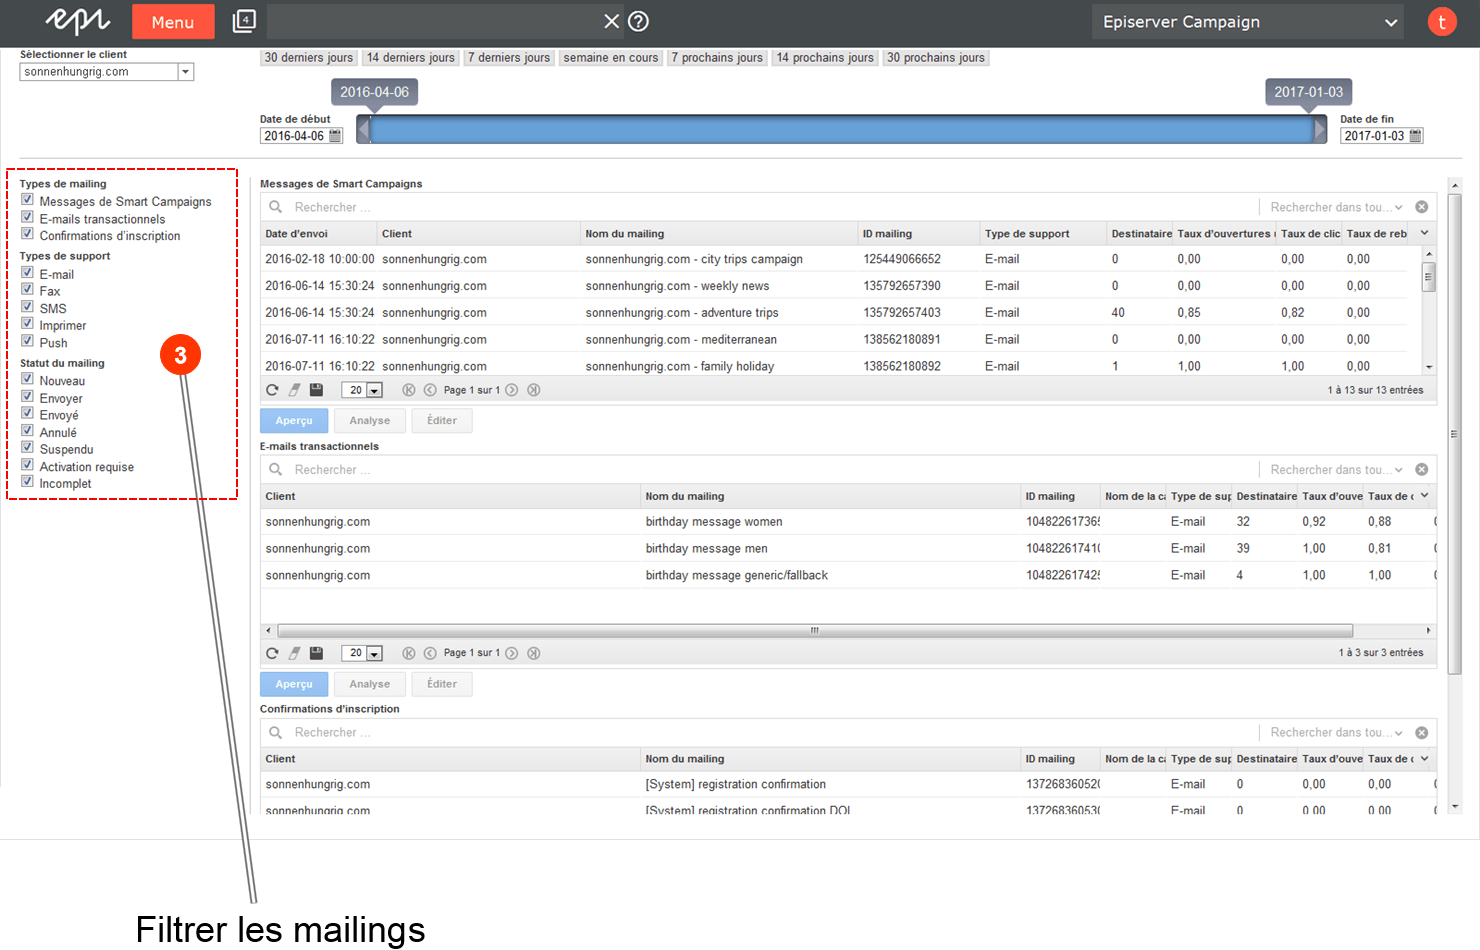Go to first page of Smart Campaigns table
The width and height of the screenshot is (1480, 950).
coord(408,390)
